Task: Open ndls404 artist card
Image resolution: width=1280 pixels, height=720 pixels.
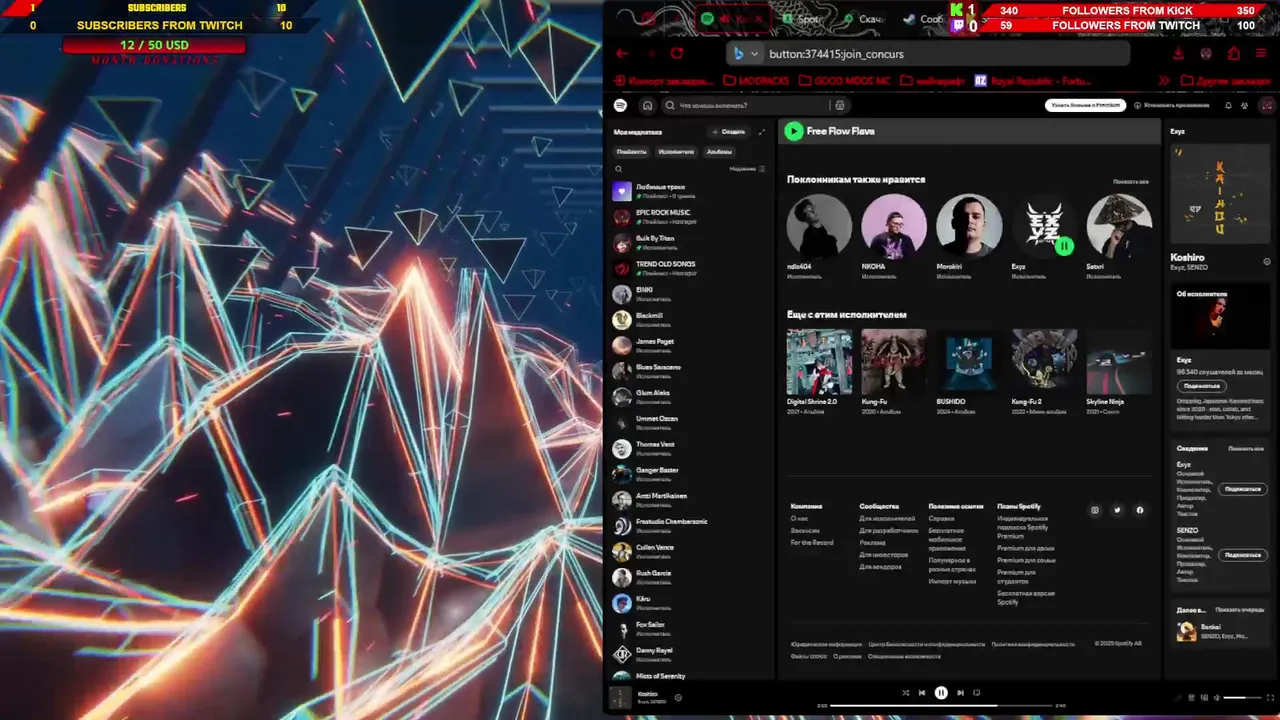Action: (x=819, y=237)
